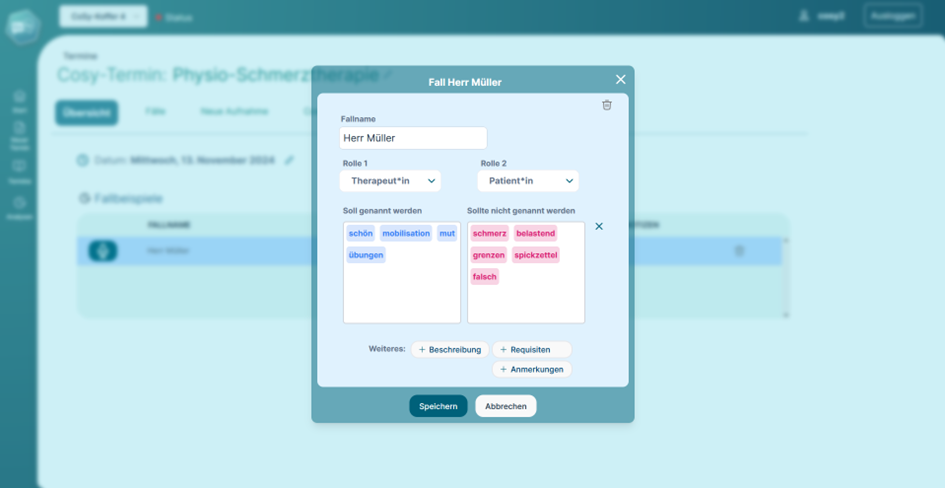Click the microphone icon in the Herr Müller row
Viewport: 945px width, 488px height.
pos(103,251)
